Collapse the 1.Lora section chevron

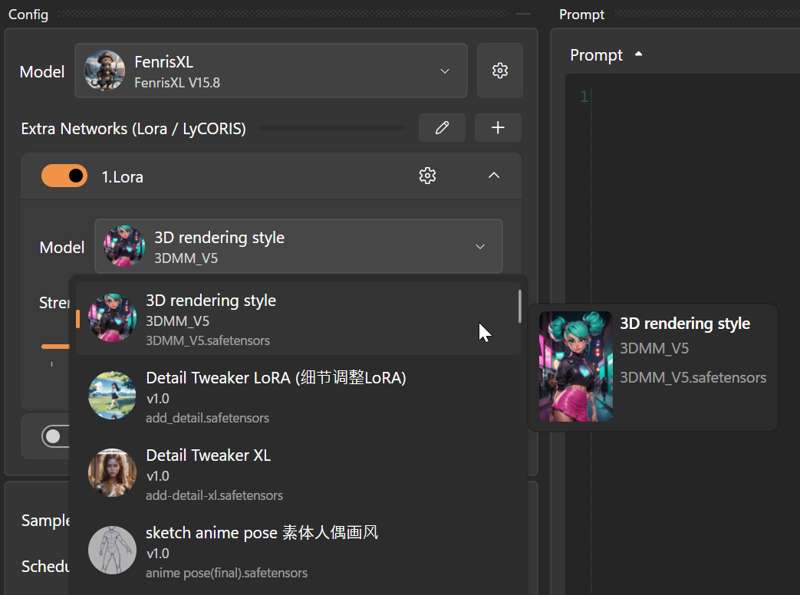click(493, 176)
